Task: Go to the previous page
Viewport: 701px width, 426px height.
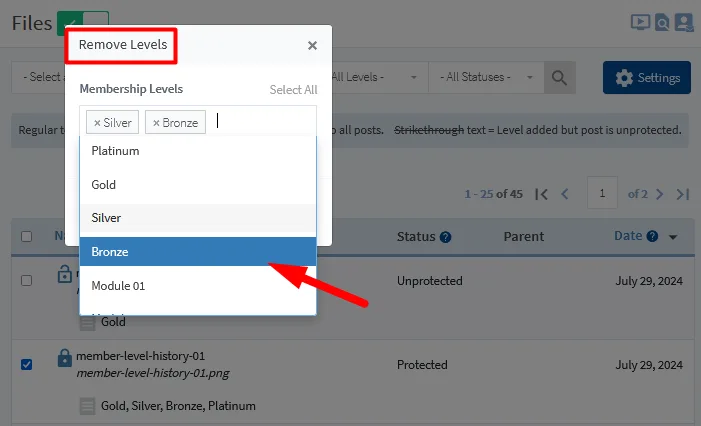Action: (565, 194)
